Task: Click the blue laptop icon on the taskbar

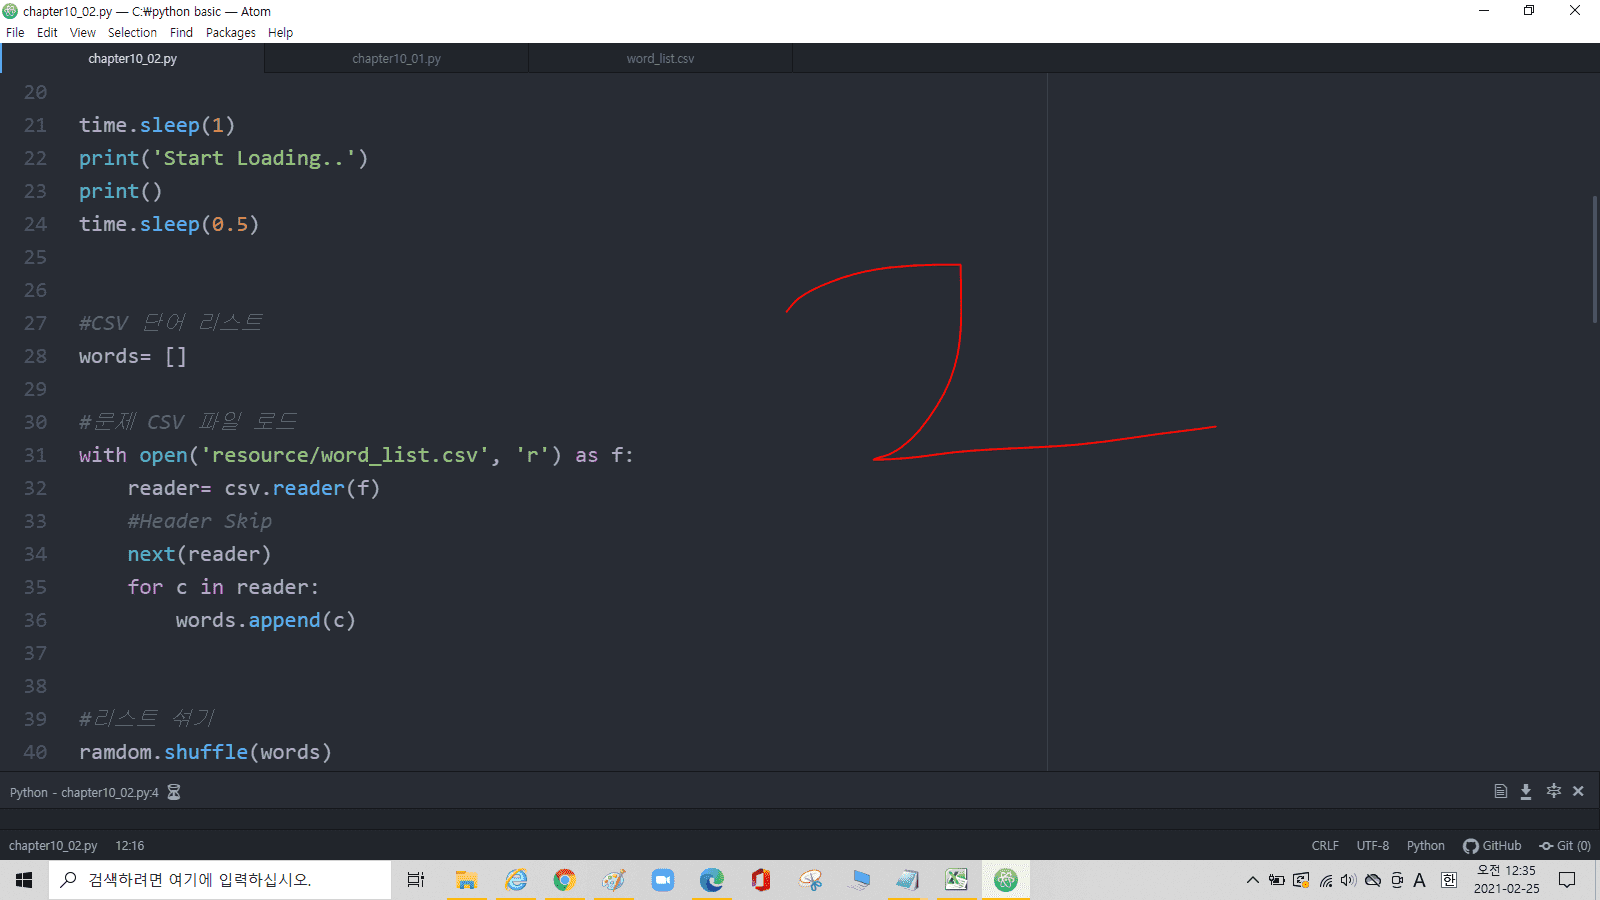Action: pos(859,880)
